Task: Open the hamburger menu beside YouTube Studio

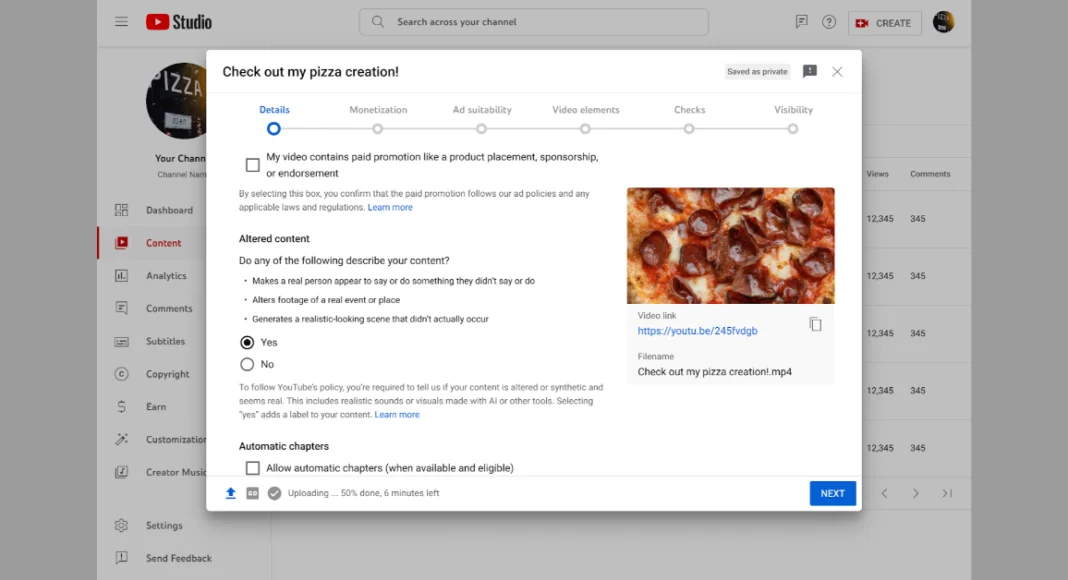Action: (121, 22)
